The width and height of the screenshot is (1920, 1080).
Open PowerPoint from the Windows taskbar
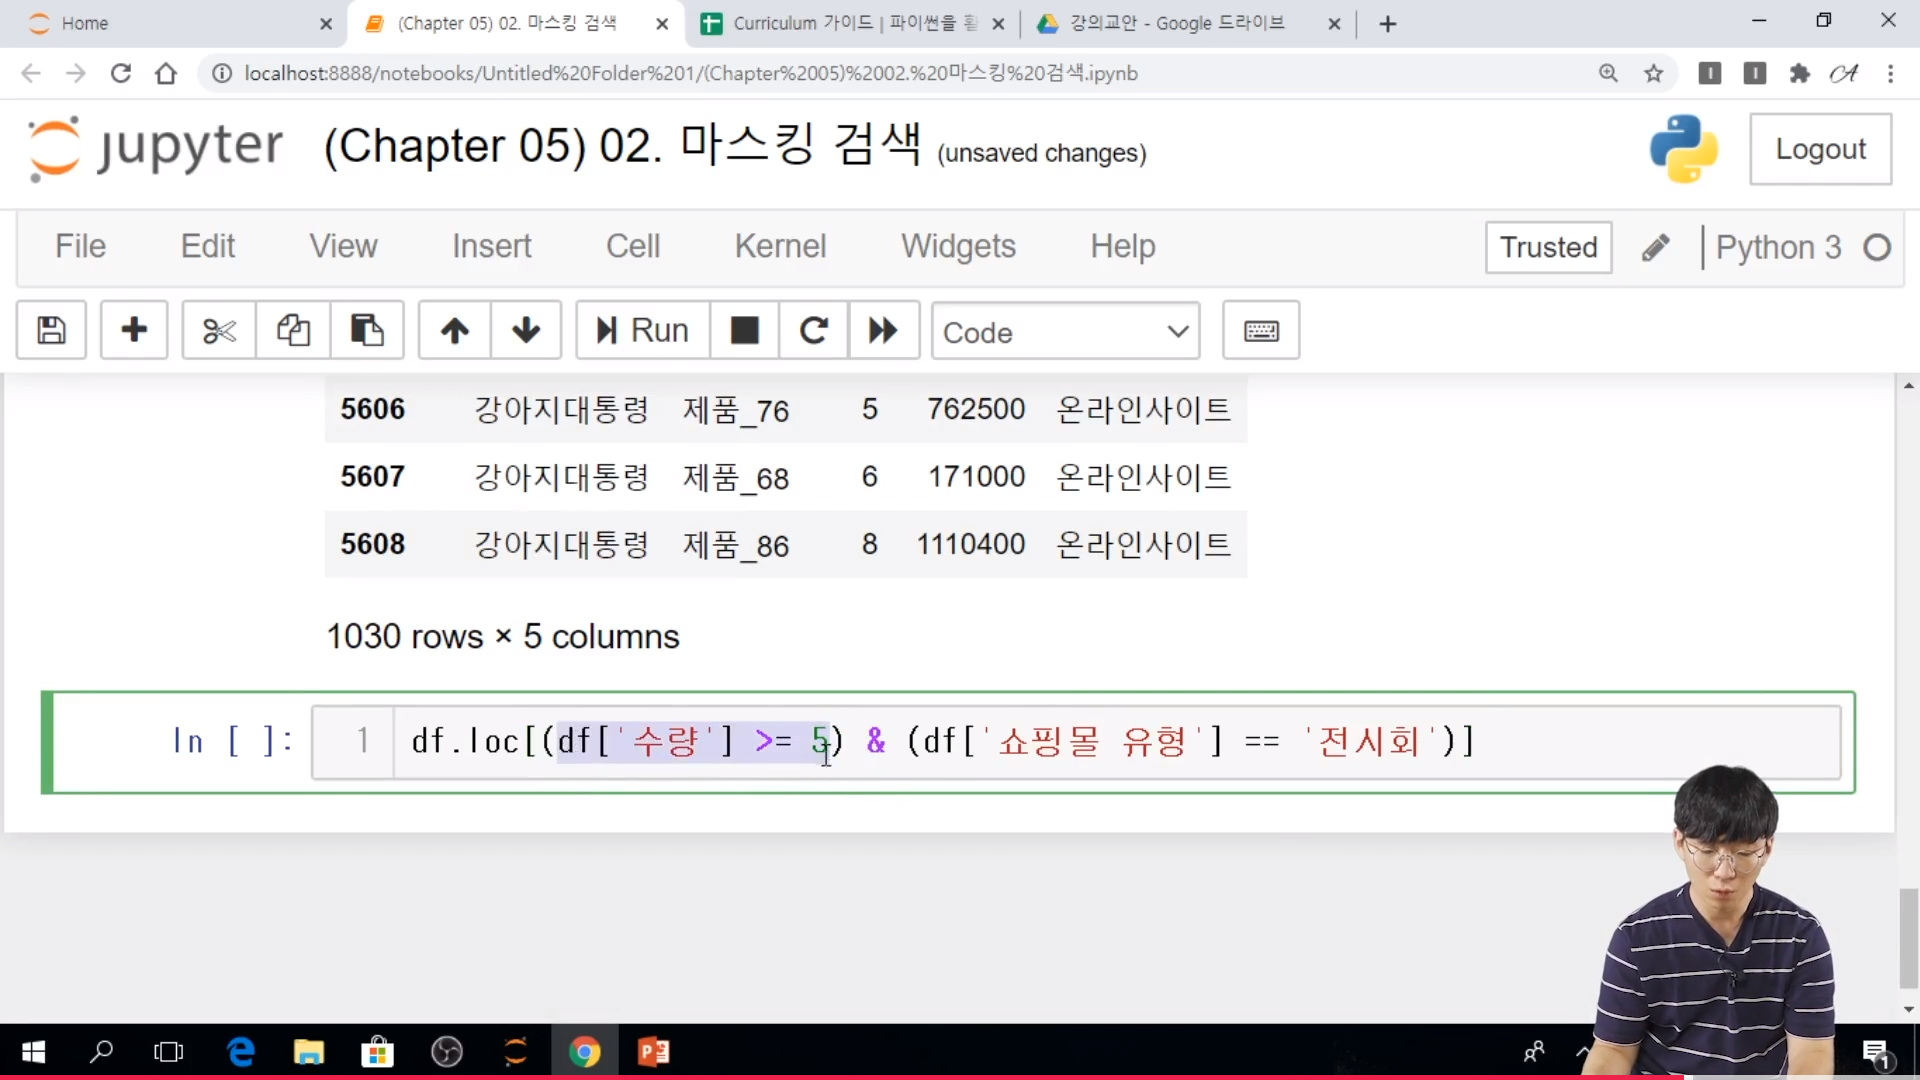click(654, 1052)
